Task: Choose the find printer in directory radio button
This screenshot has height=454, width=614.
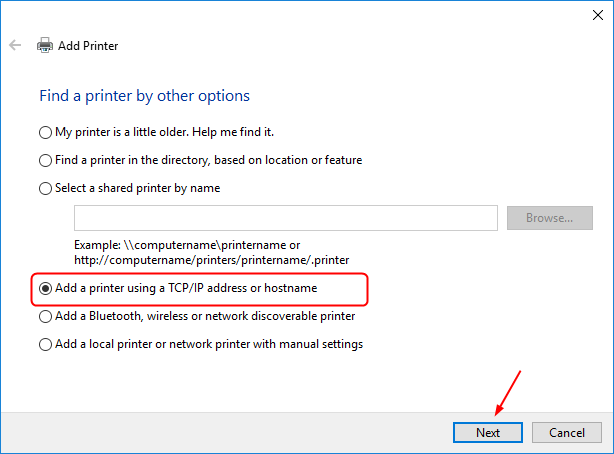Action: [x=45, y=160]
